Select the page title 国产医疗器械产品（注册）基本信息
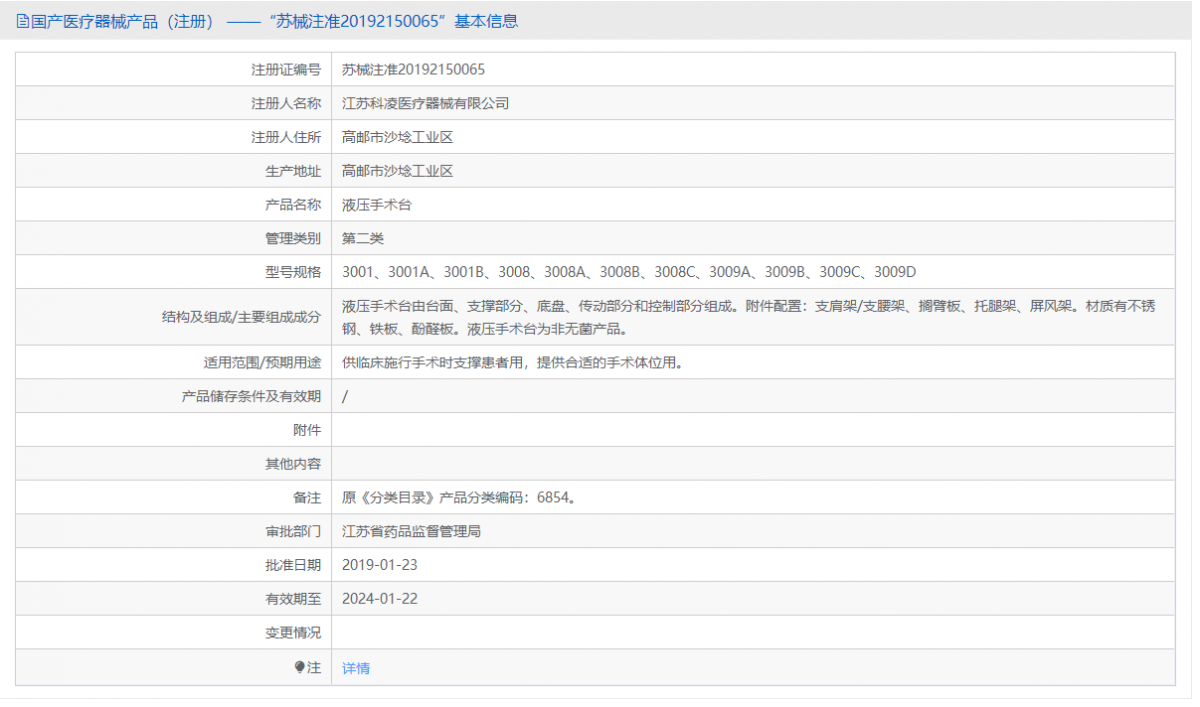The image size is (1200, 707). coord(275,21)
